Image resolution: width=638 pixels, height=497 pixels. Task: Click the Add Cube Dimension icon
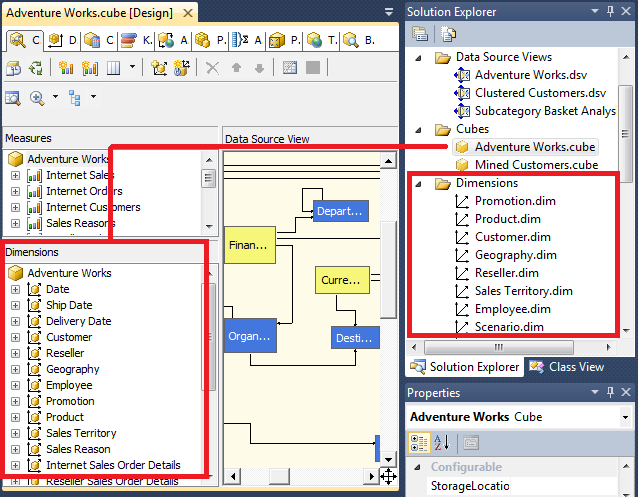click(x=159, y=68)
